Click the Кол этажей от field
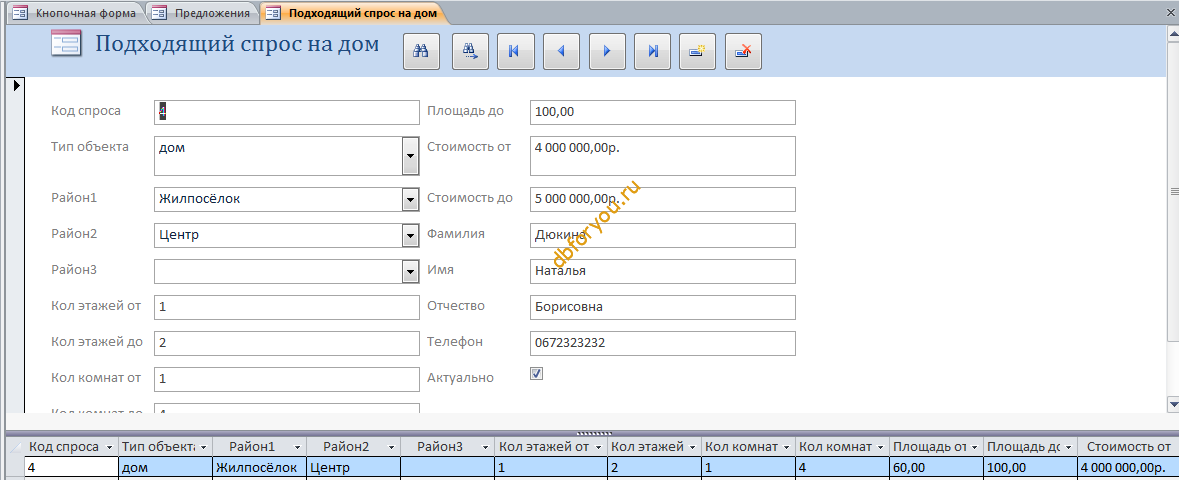This screenshot has width=1179, height=480. coord(286,307)
